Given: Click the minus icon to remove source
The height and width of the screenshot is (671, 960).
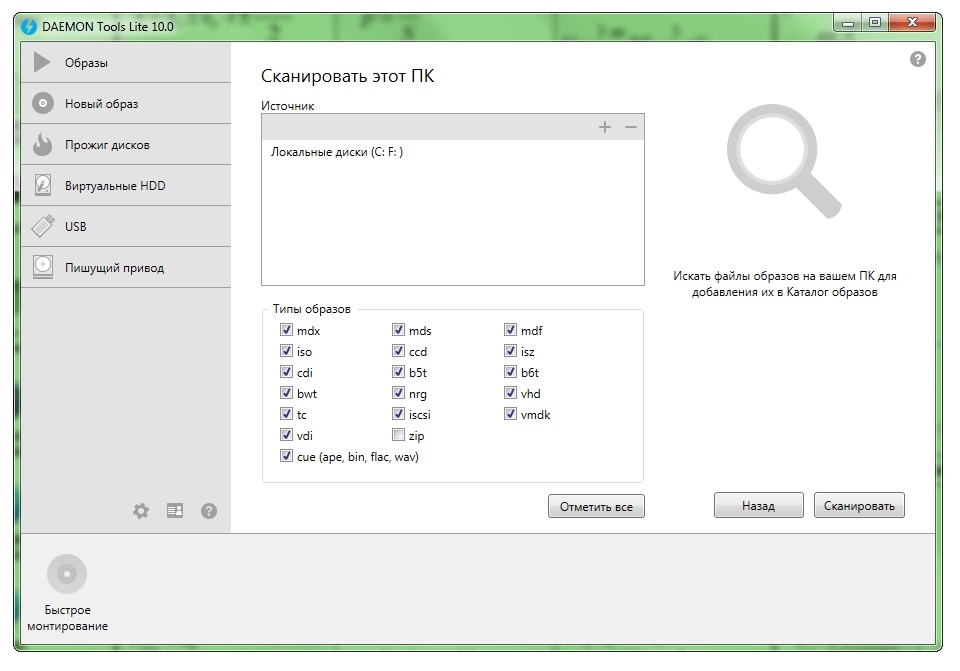Looking at the screenshot, I should (x=630, y=127).
